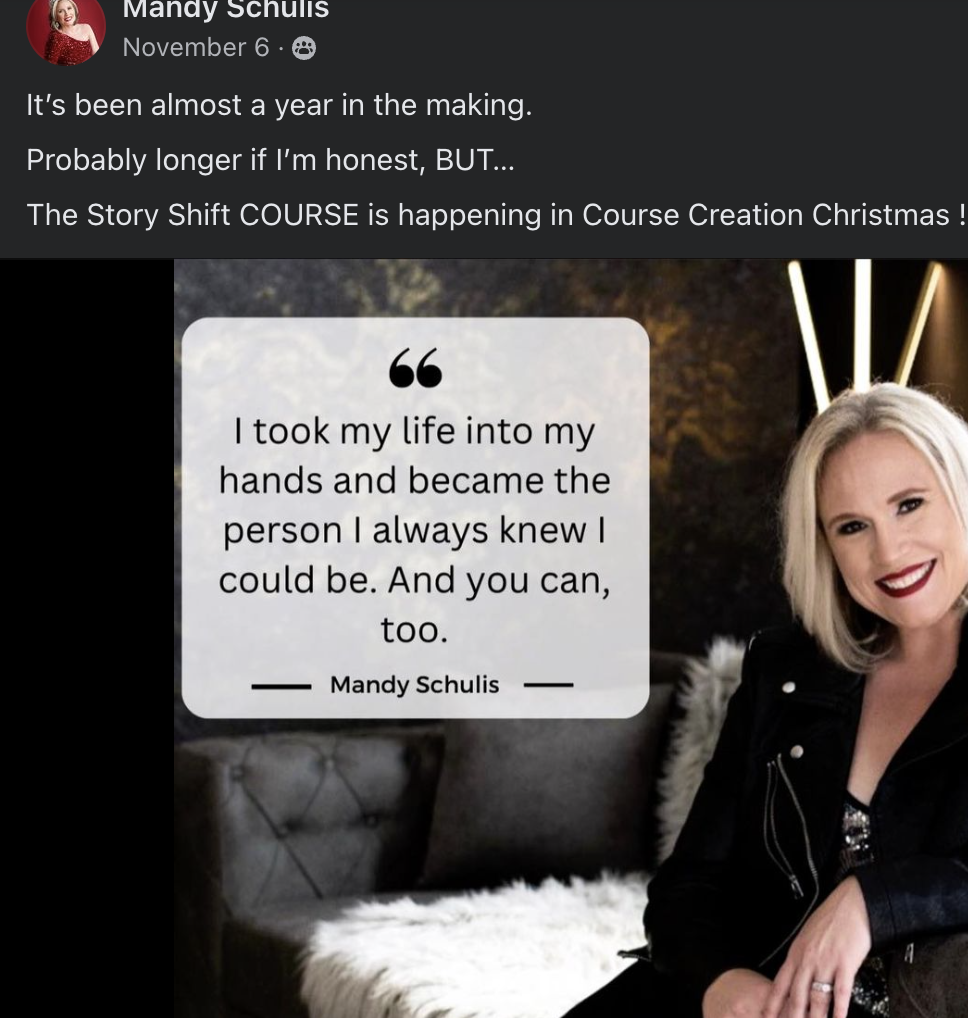The image size is (968, 1018).
Task: Click the dash line right of signature
Action: [x=549, y=685]
